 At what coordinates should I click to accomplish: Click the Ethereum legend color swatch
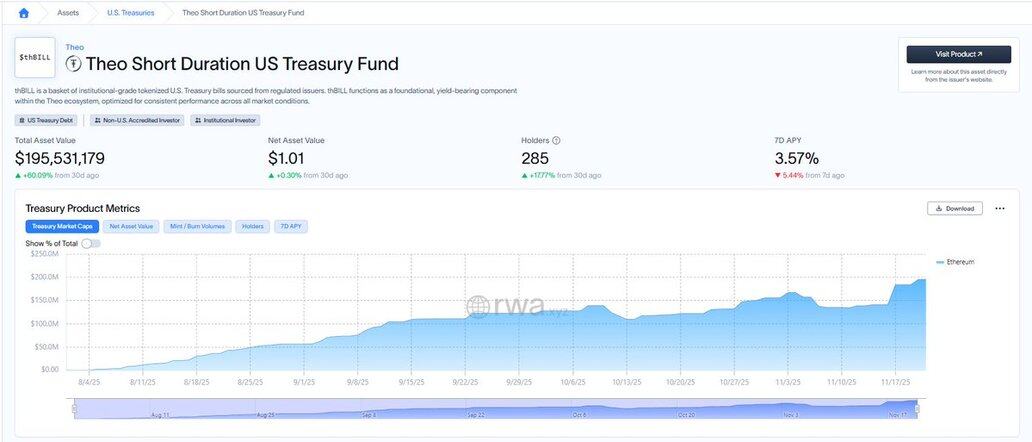pos(940,262)
